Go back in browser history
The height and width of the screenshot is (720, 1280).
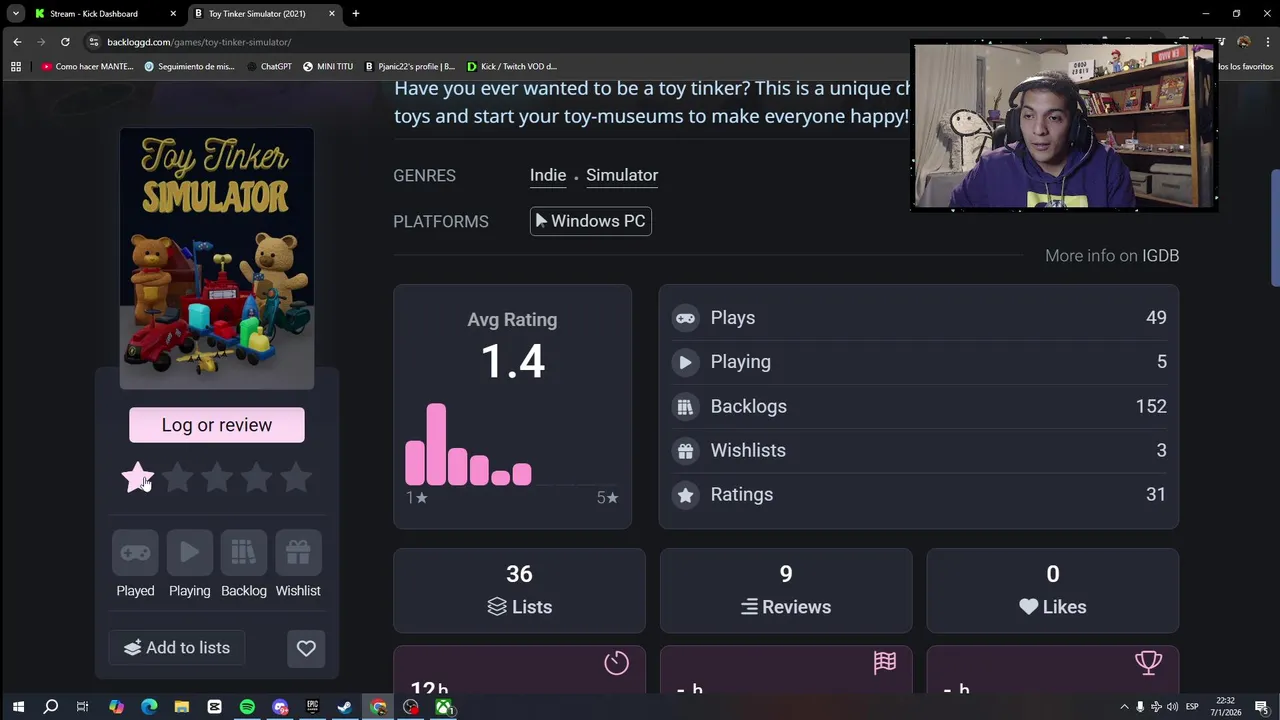point(17,42)
